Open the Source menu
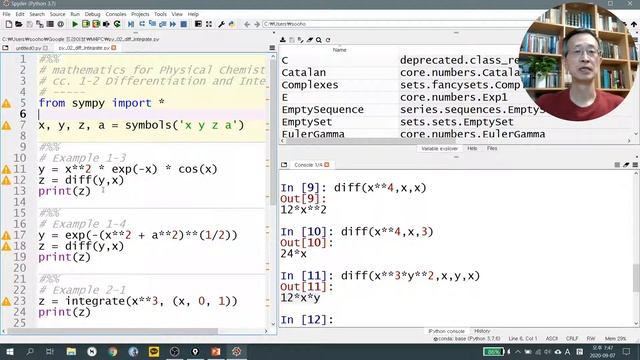640x360 pixels. click(58, 14)
